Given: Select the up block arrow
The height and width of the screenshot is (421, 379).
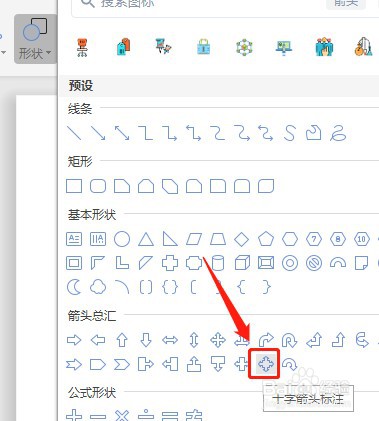Looking at the screenshot, I should point(122,340).
